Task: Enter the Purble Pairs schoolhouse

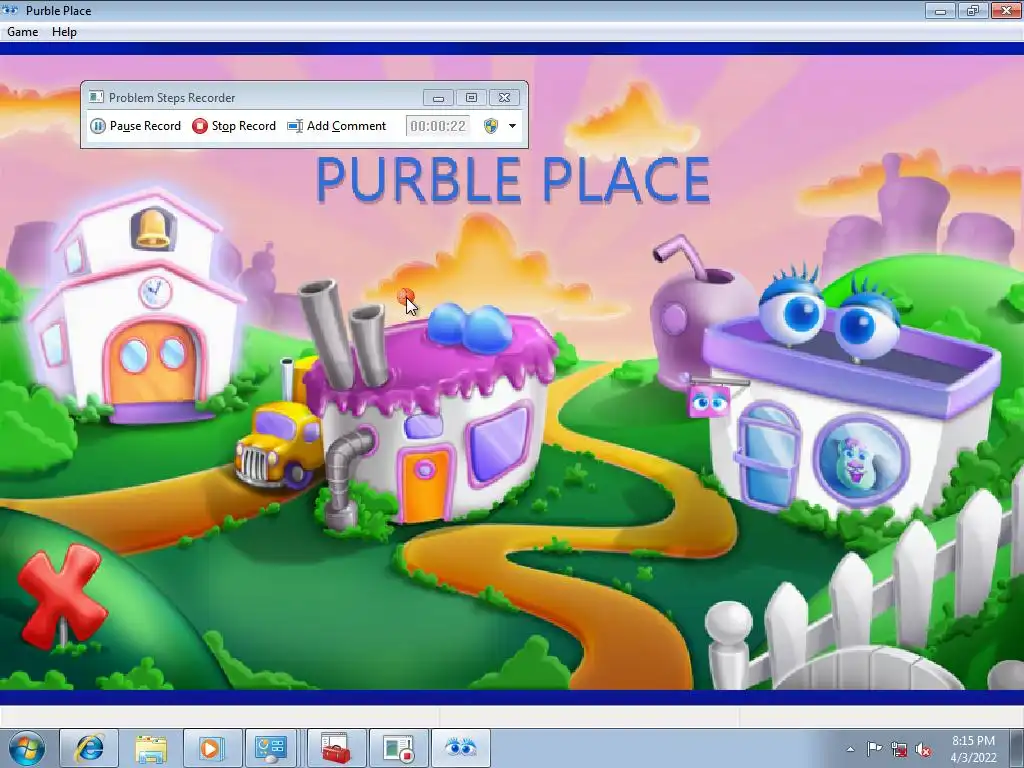Action: coord(137,307)
